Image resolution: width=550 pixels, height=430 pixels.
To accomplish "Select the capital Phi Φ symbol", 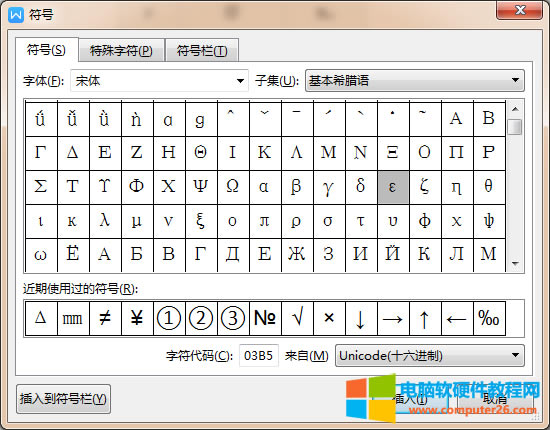I will (137, 187).
